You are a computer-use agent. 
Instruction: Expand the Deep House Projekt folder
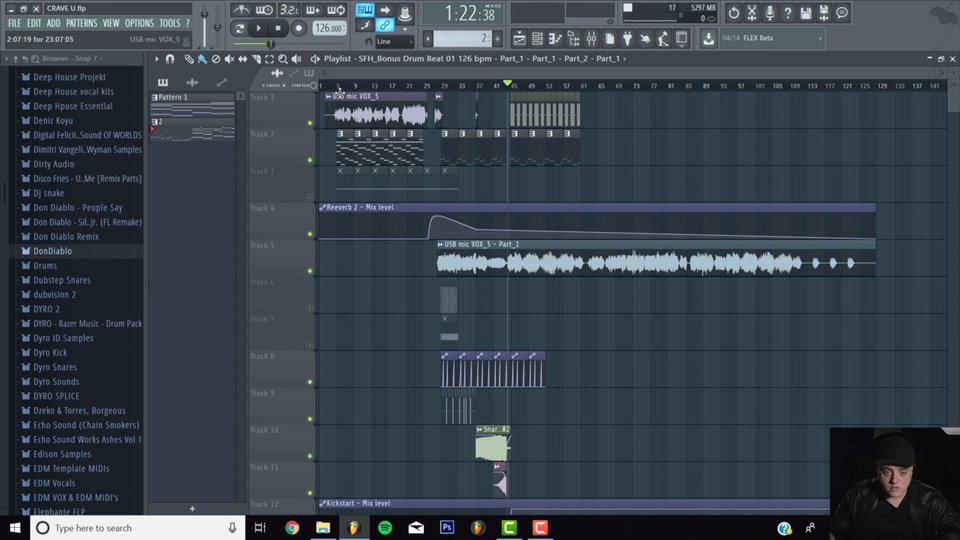69,77
